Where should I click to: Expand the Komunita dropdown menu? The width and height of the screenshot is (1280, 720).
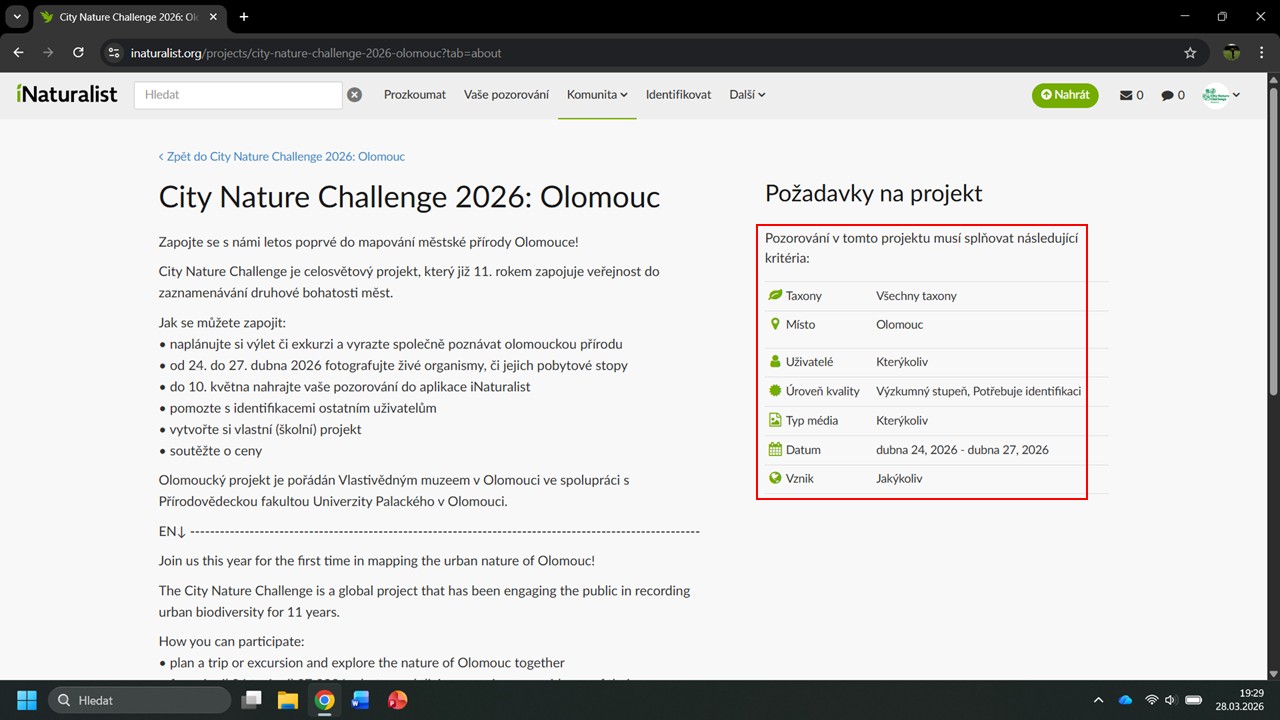[x=597, y=95]
